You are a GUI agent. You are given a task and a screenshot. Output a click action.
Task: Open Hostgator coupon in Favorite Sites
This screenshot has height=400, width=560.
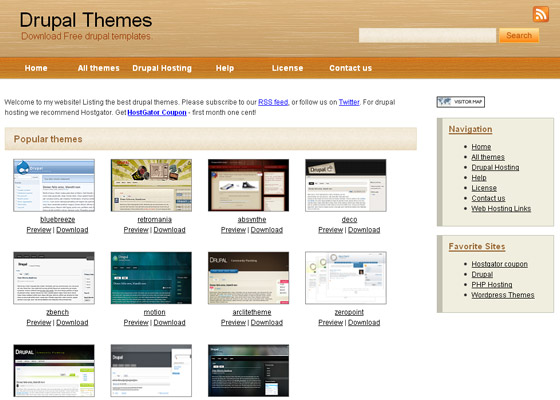tap(500, 264)
